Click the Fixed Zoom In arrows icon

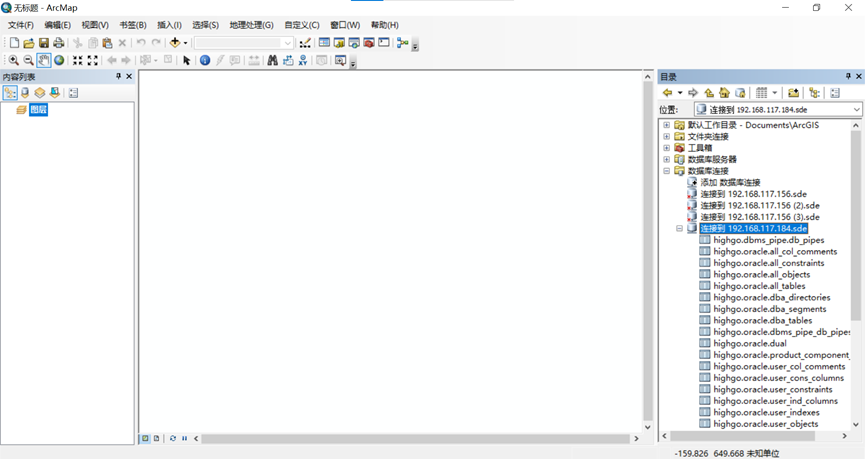78,60
